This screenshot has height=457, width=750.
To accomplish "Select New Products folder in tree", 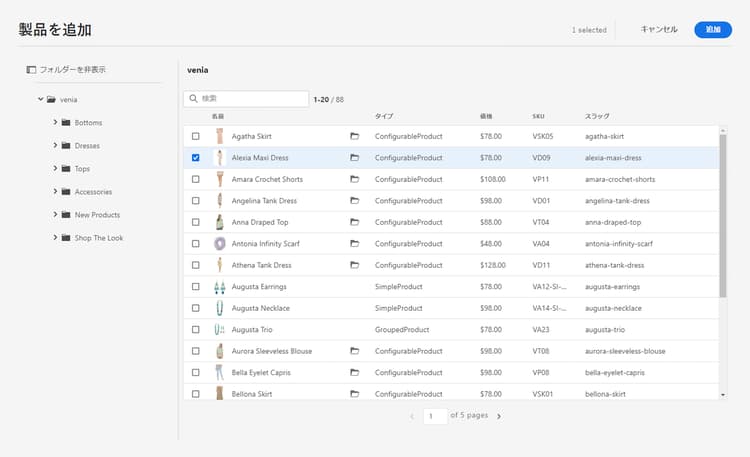I will [x=97, y=215].
